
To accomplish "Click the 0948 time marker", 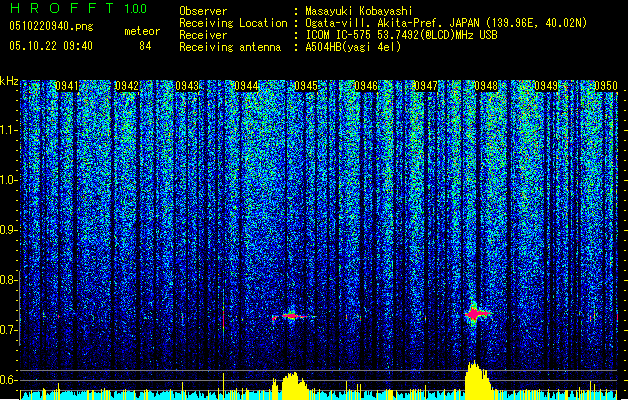I will (x=486, y=86).
